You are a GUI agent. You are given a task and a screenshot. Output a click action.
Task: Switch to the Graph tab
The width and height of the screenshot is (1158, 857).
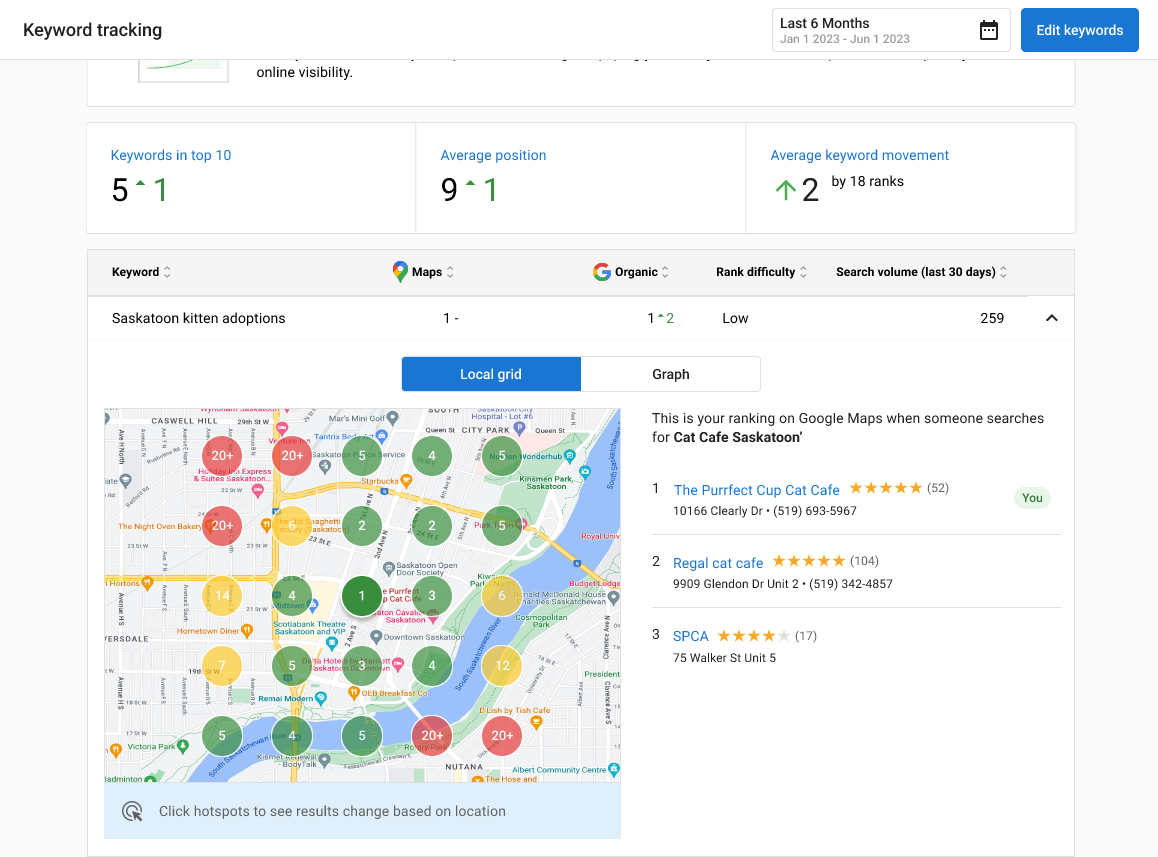[670, 373]
